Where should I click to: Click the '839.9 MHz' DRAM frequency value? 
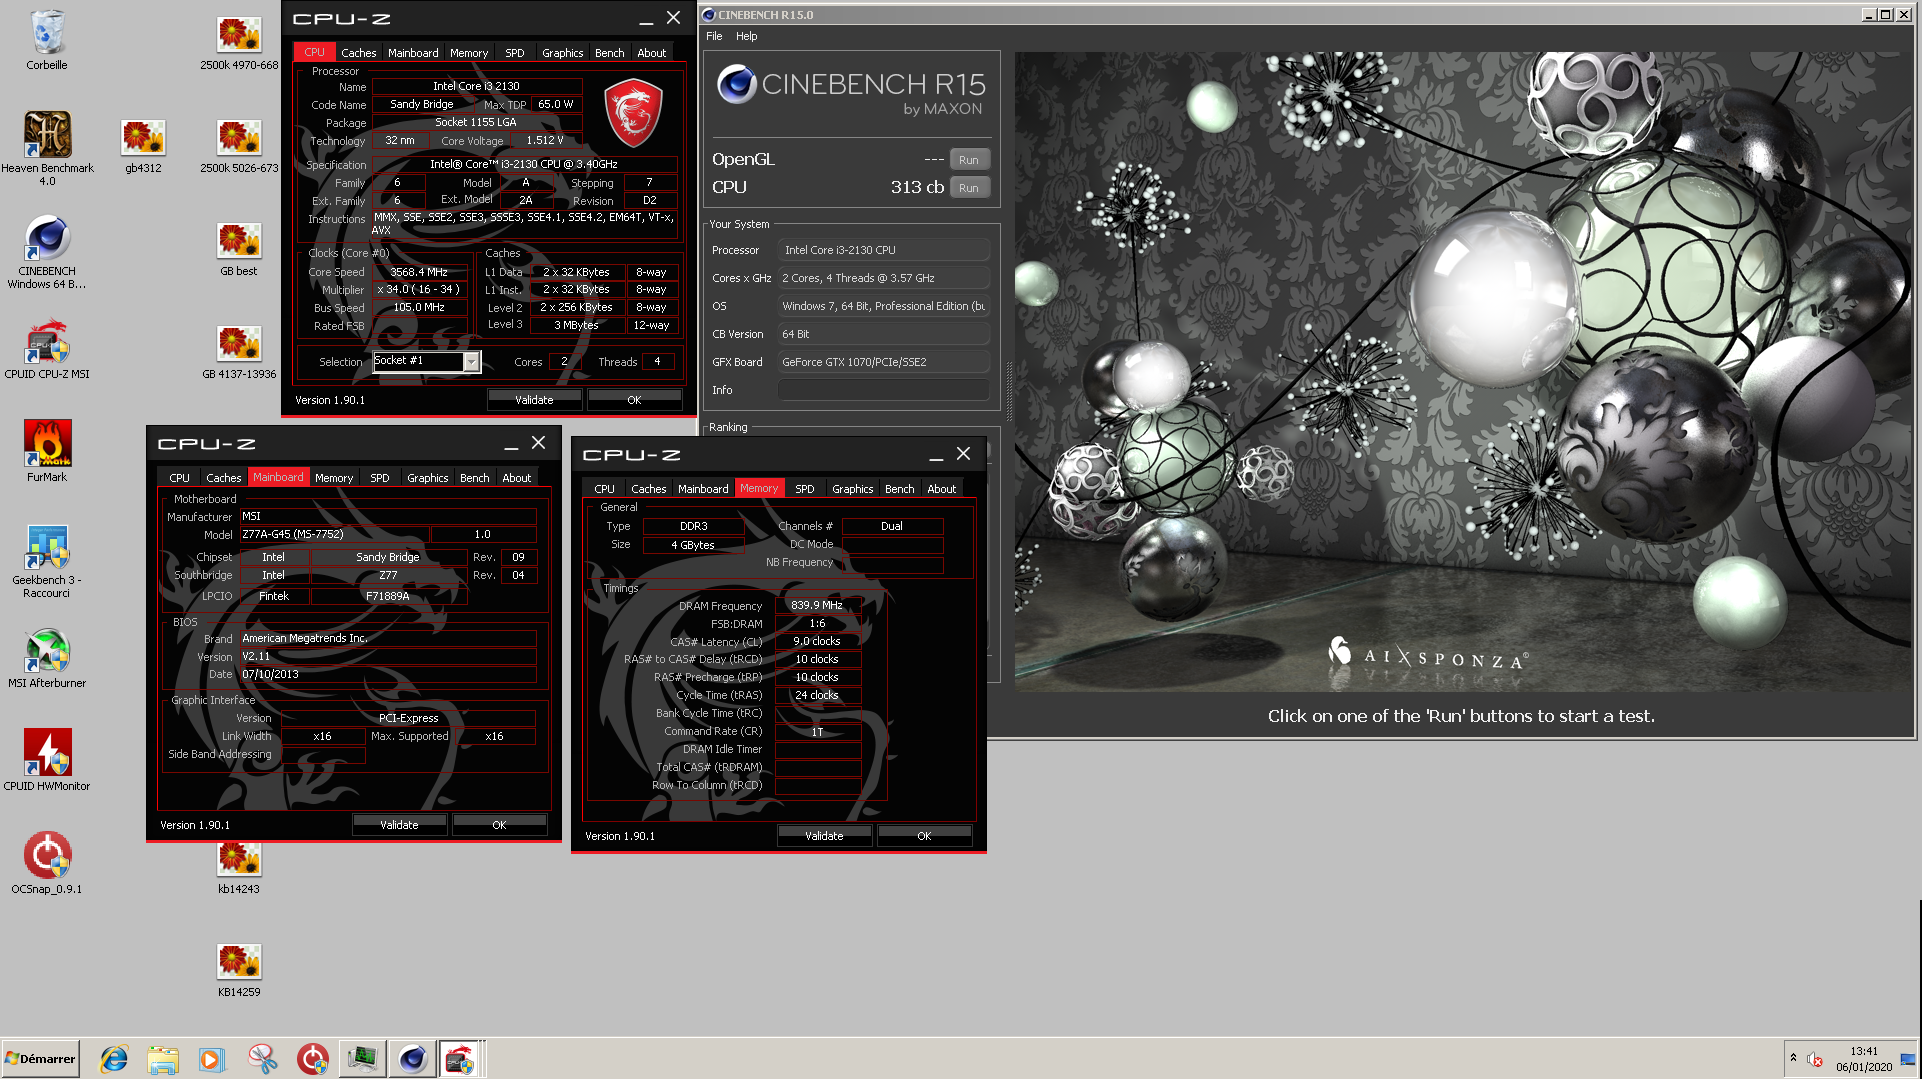(x=817, y=605)
